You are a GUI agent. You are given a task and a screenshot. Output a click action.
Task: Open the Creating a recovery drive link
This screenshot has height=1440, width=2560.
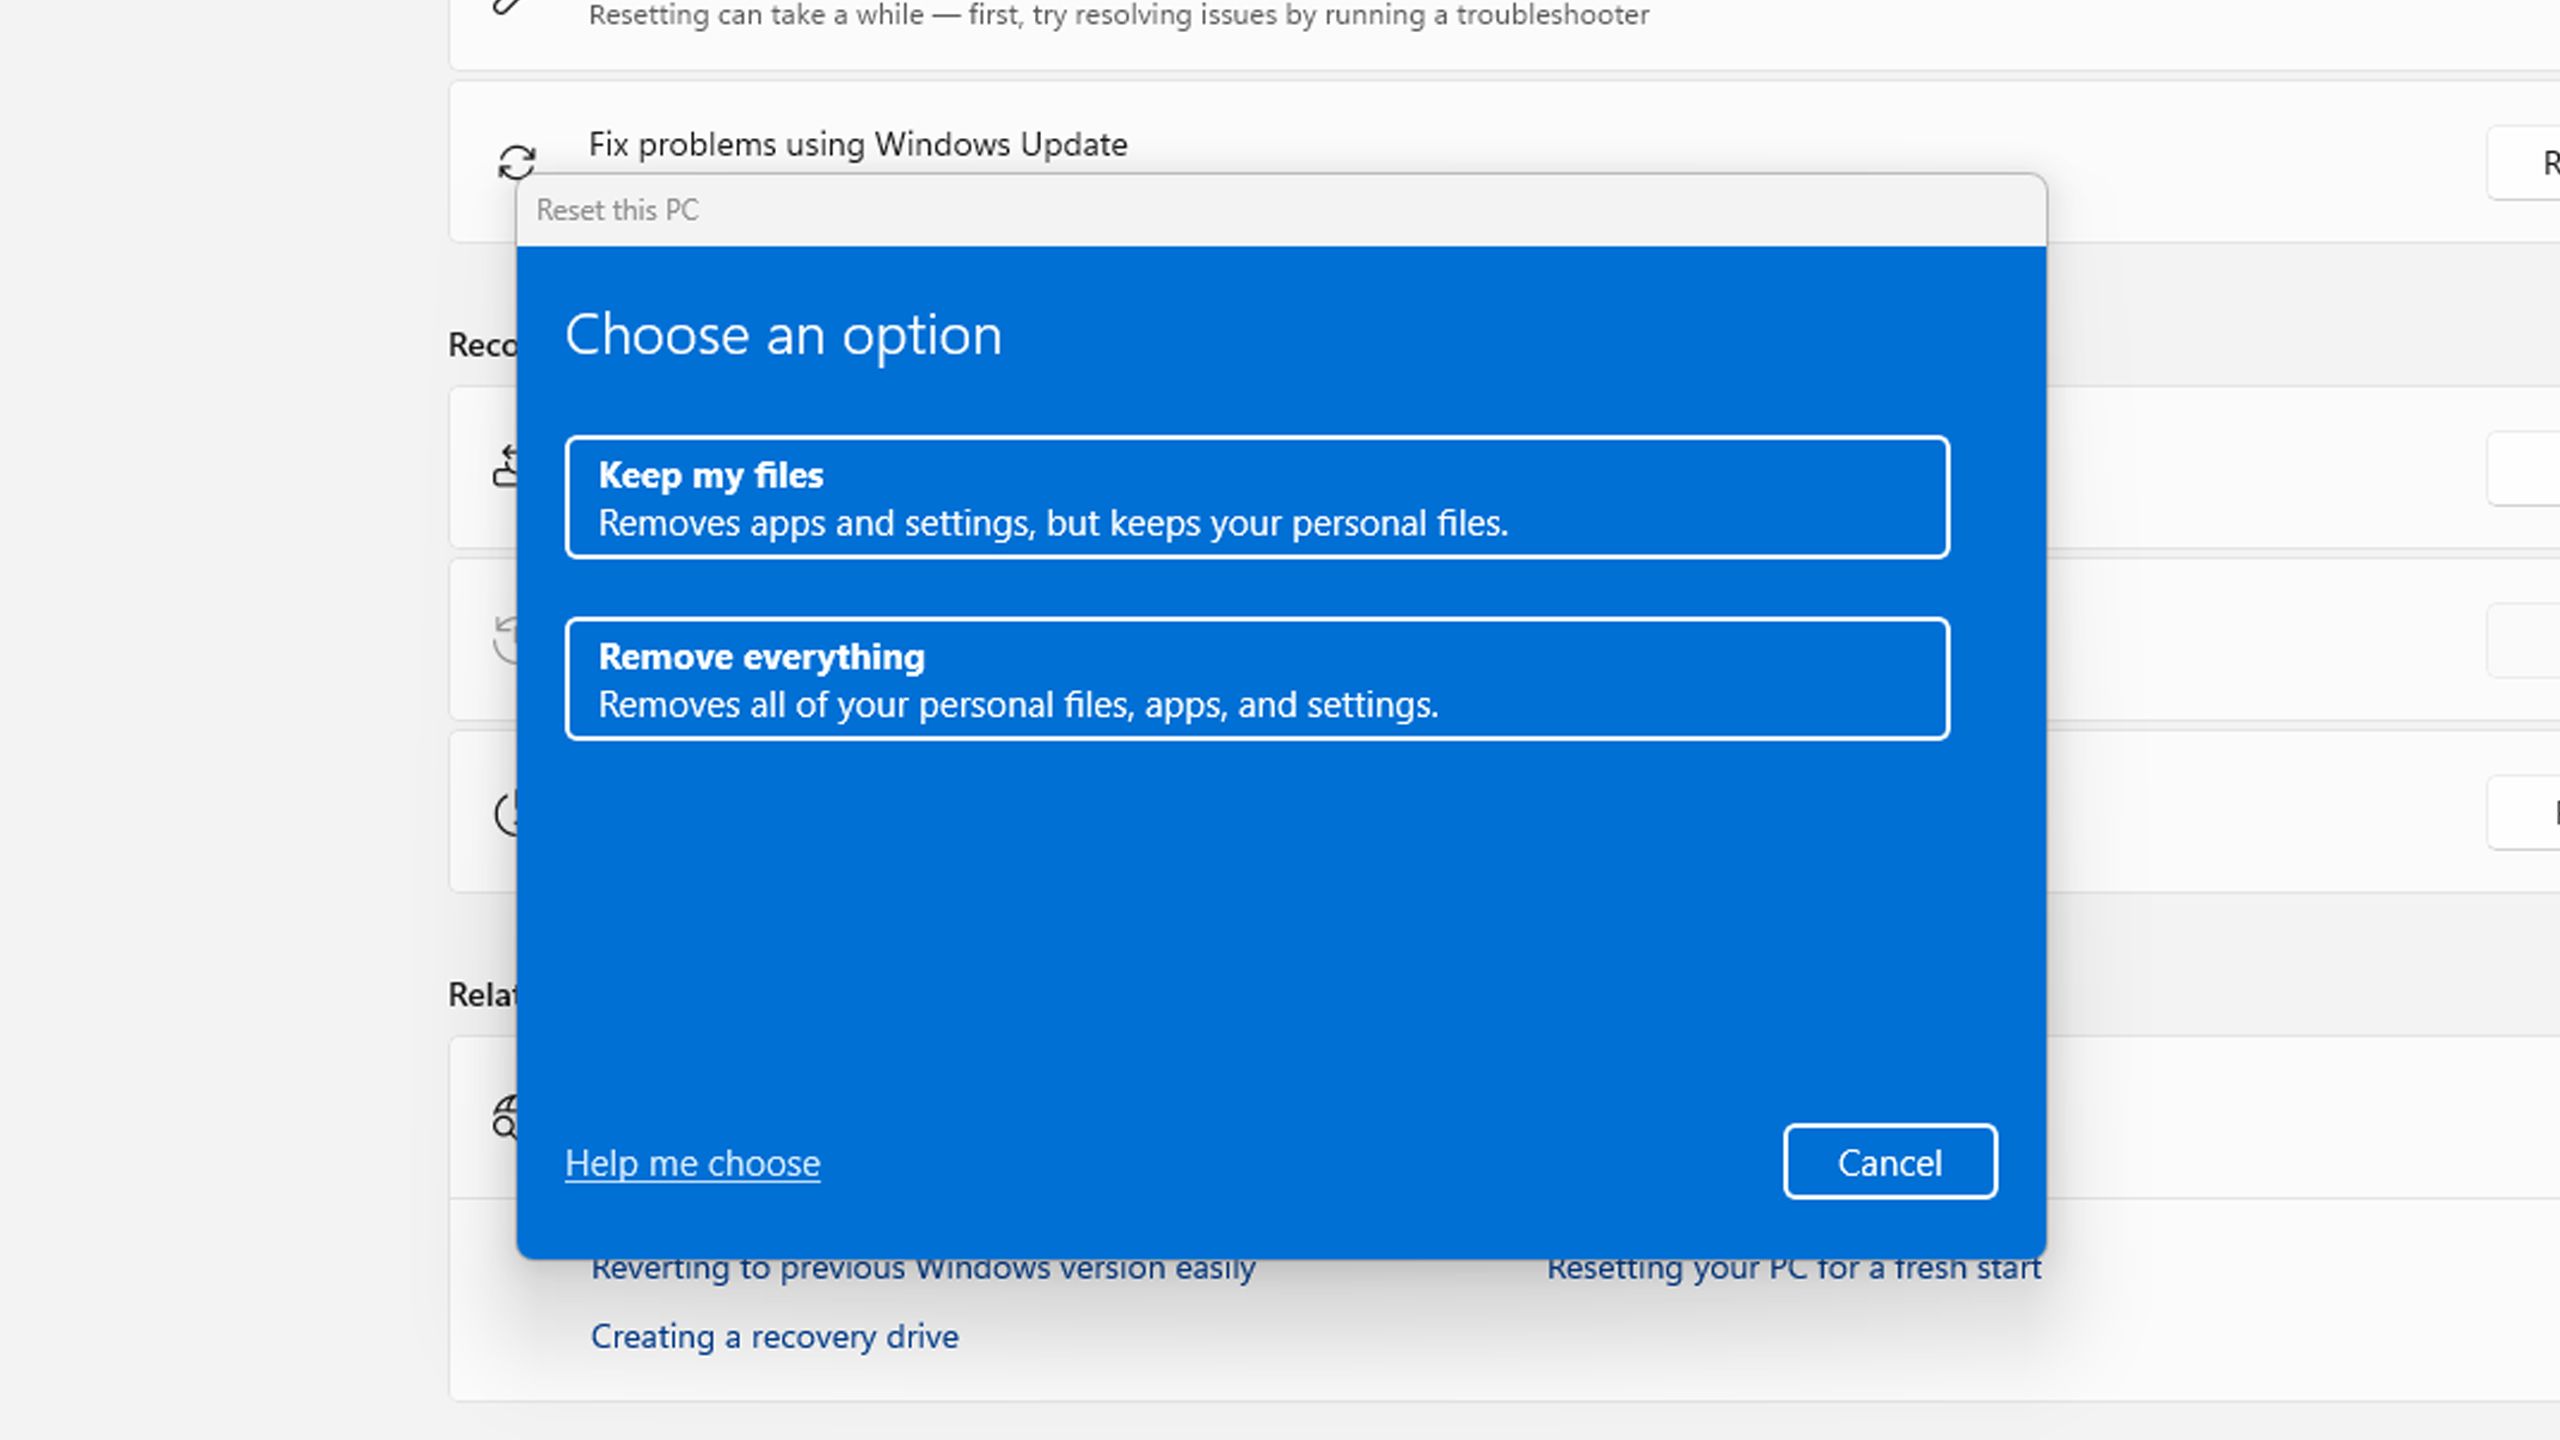776,1336
